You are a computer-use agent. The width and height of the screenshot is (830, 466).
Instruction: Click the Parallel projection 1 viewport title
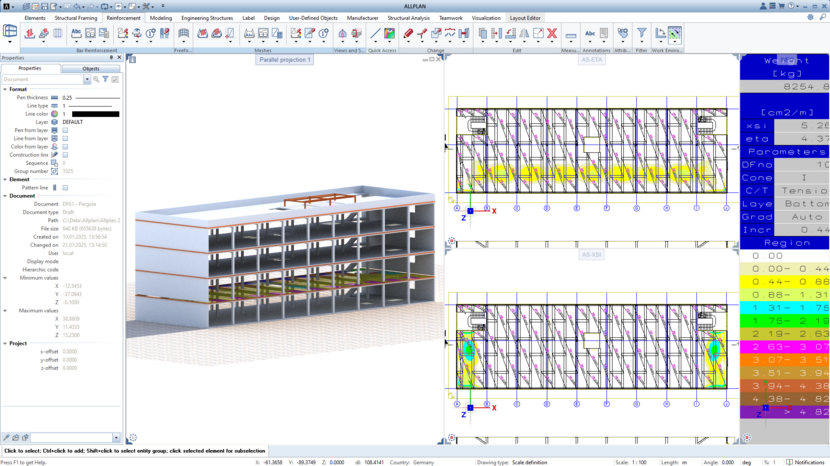click(284, 60)
